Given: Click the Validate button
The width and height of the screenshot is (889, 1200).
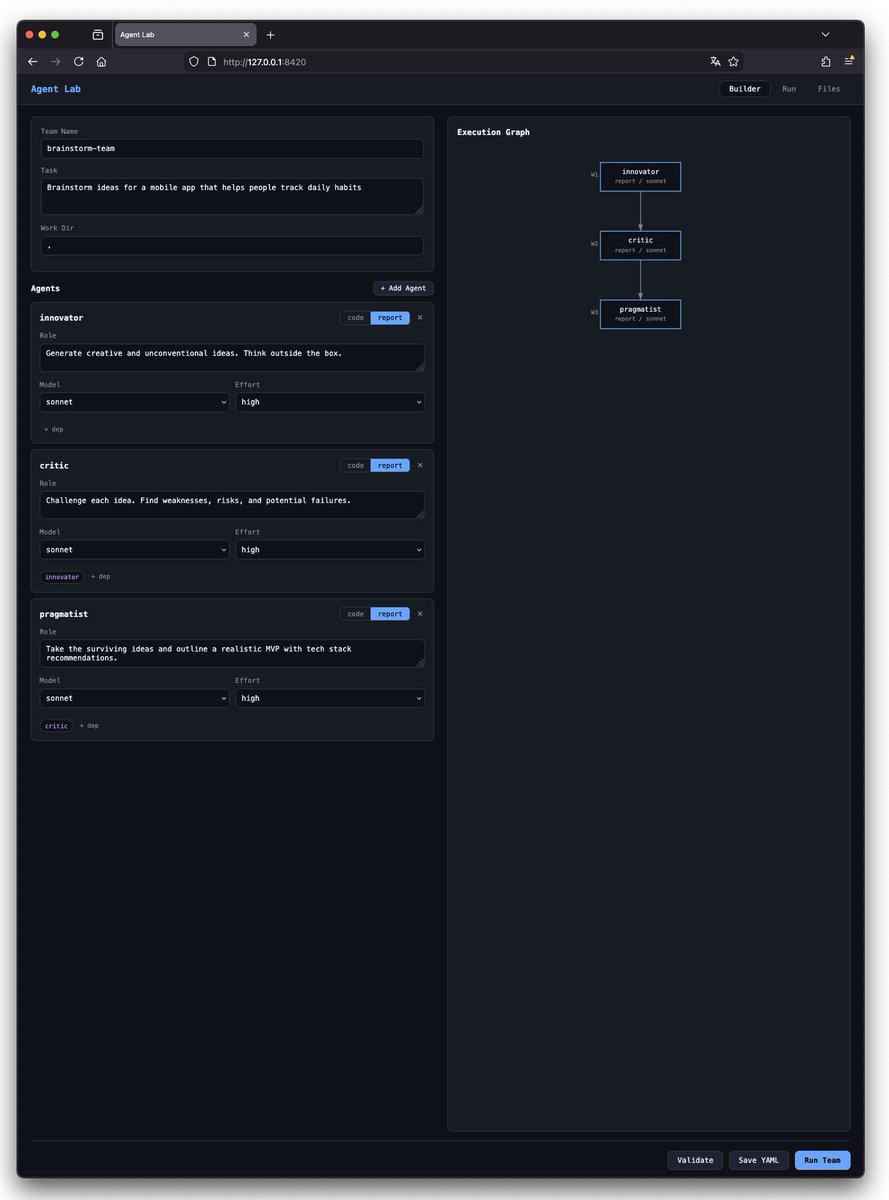Looking at the screenshot, I should pos(695,1160).
